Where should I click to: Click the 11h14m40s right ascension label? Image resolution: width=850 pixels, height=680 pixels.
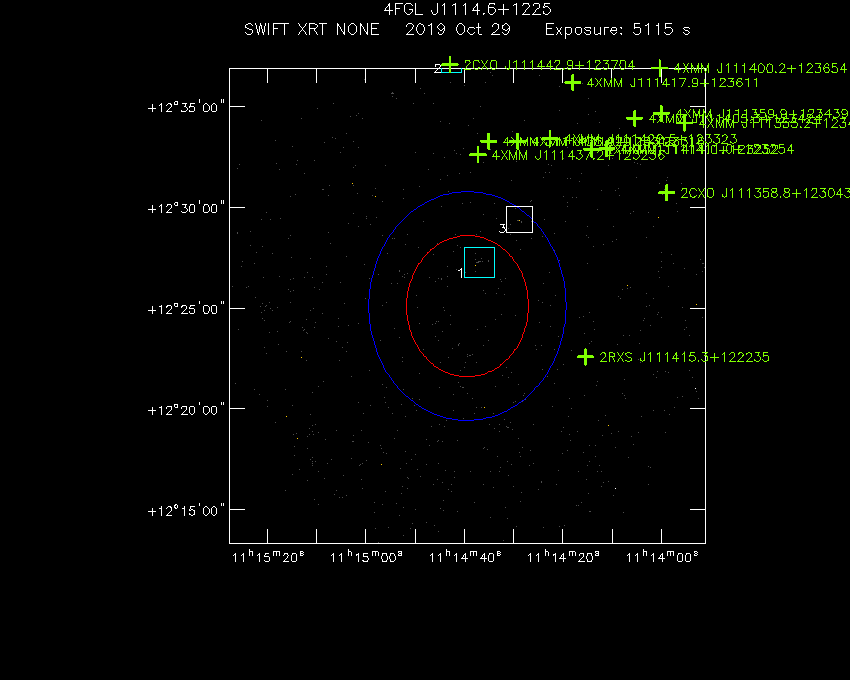click(465, 556)
